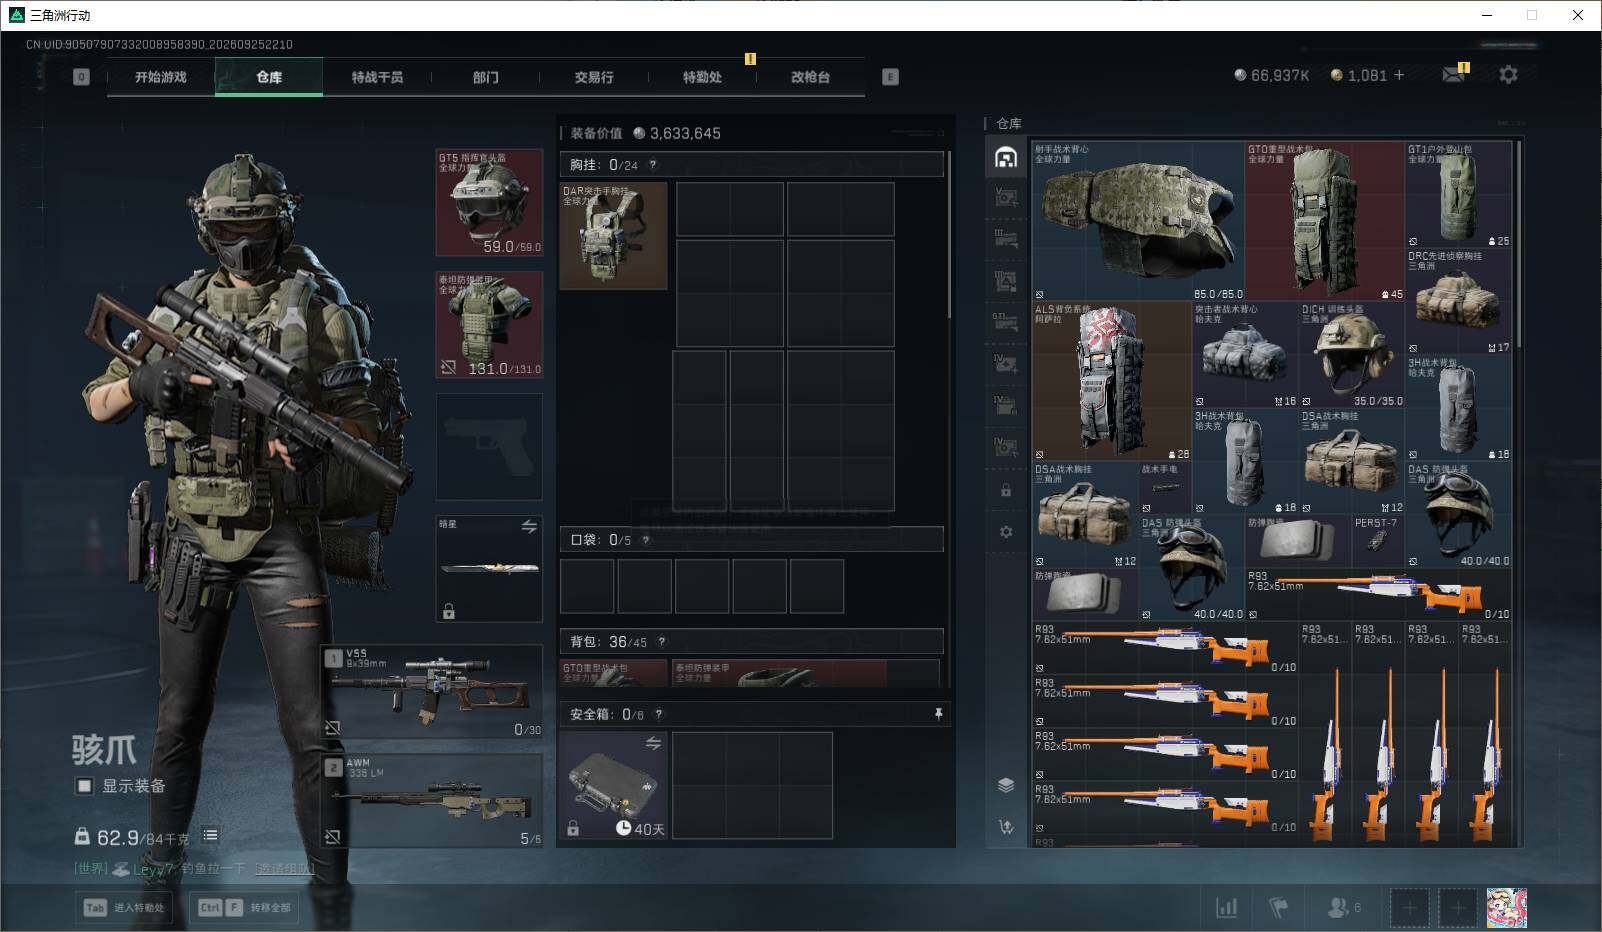Click the help icon beside 安全箱
This screenshot has height=932, width=1602.
[658, 714]
